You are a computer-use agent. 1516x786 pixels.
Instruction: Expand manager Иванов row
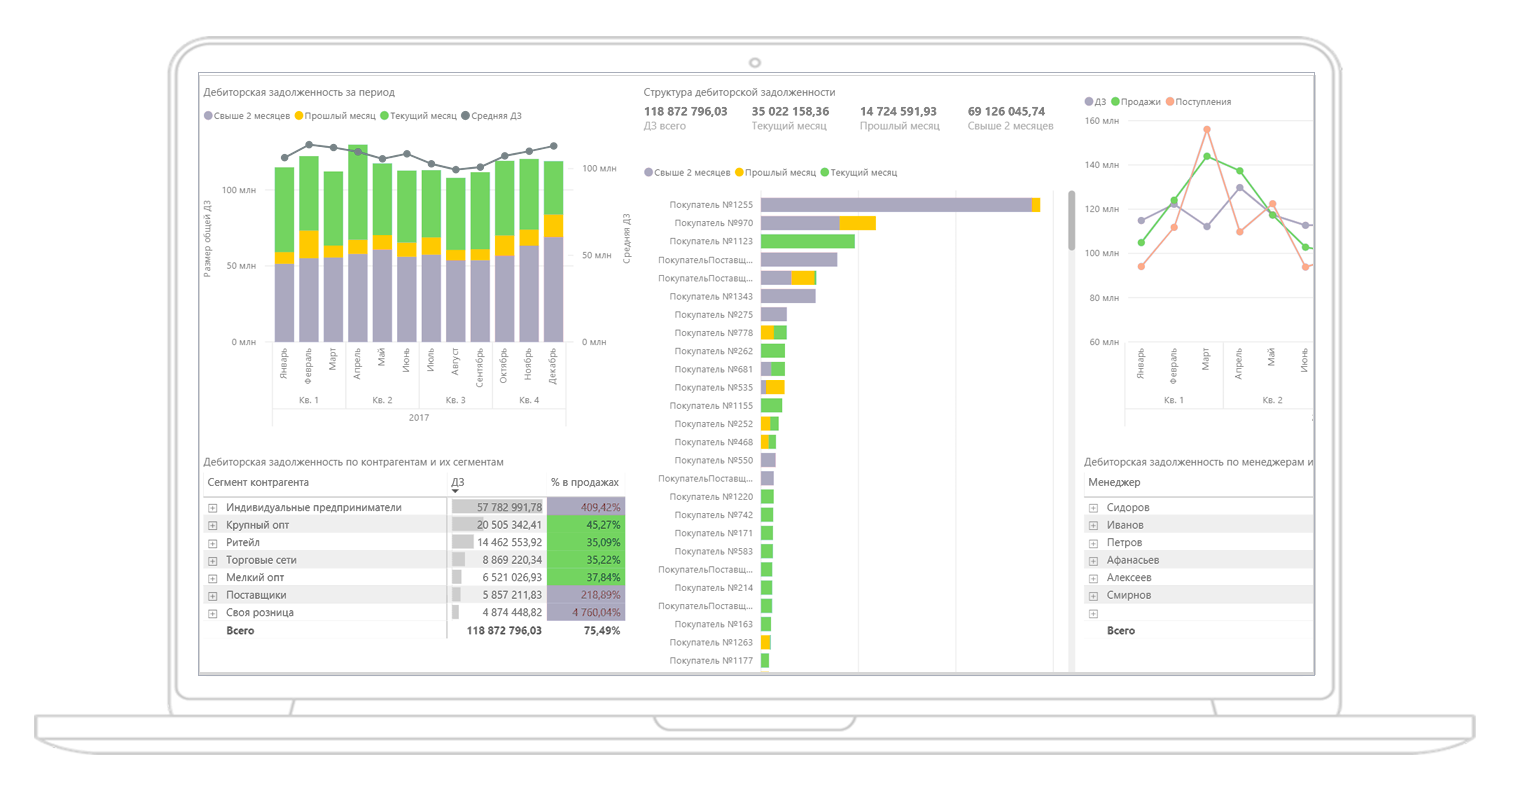pyautogui.click(x=1094, y=526)
